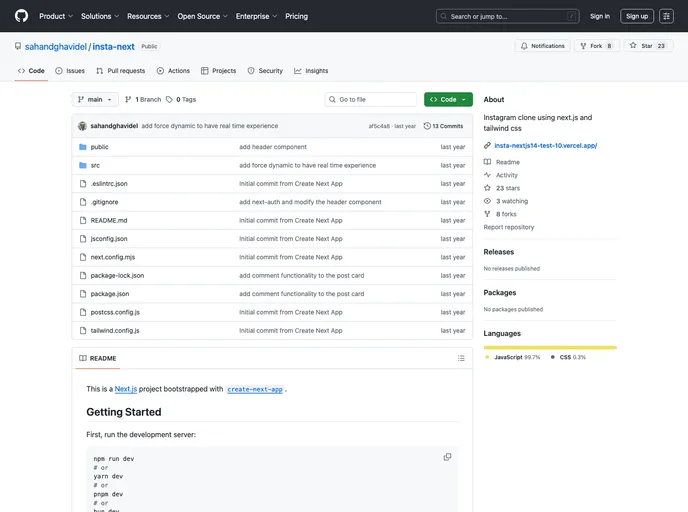Open the README outline icon
The width and height of the screenshot is (688, 512).
(x=461, y=358)
